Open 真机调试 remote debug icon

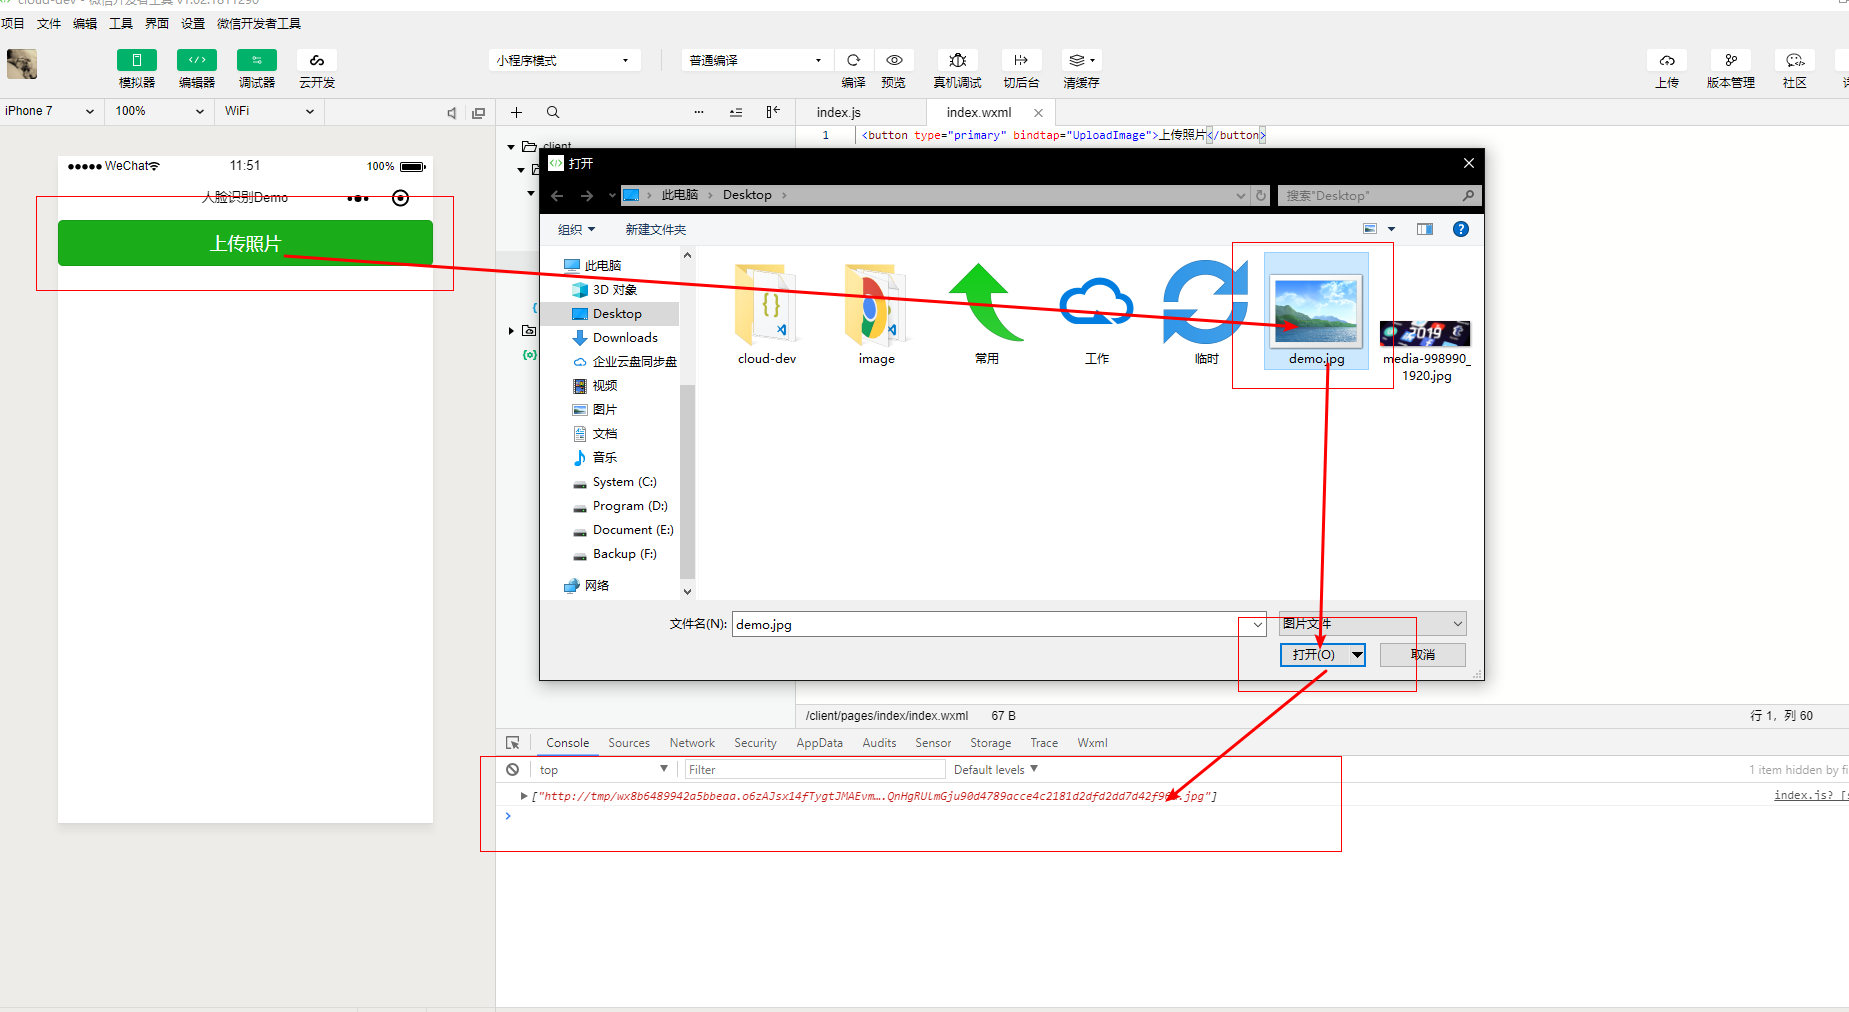957,61
